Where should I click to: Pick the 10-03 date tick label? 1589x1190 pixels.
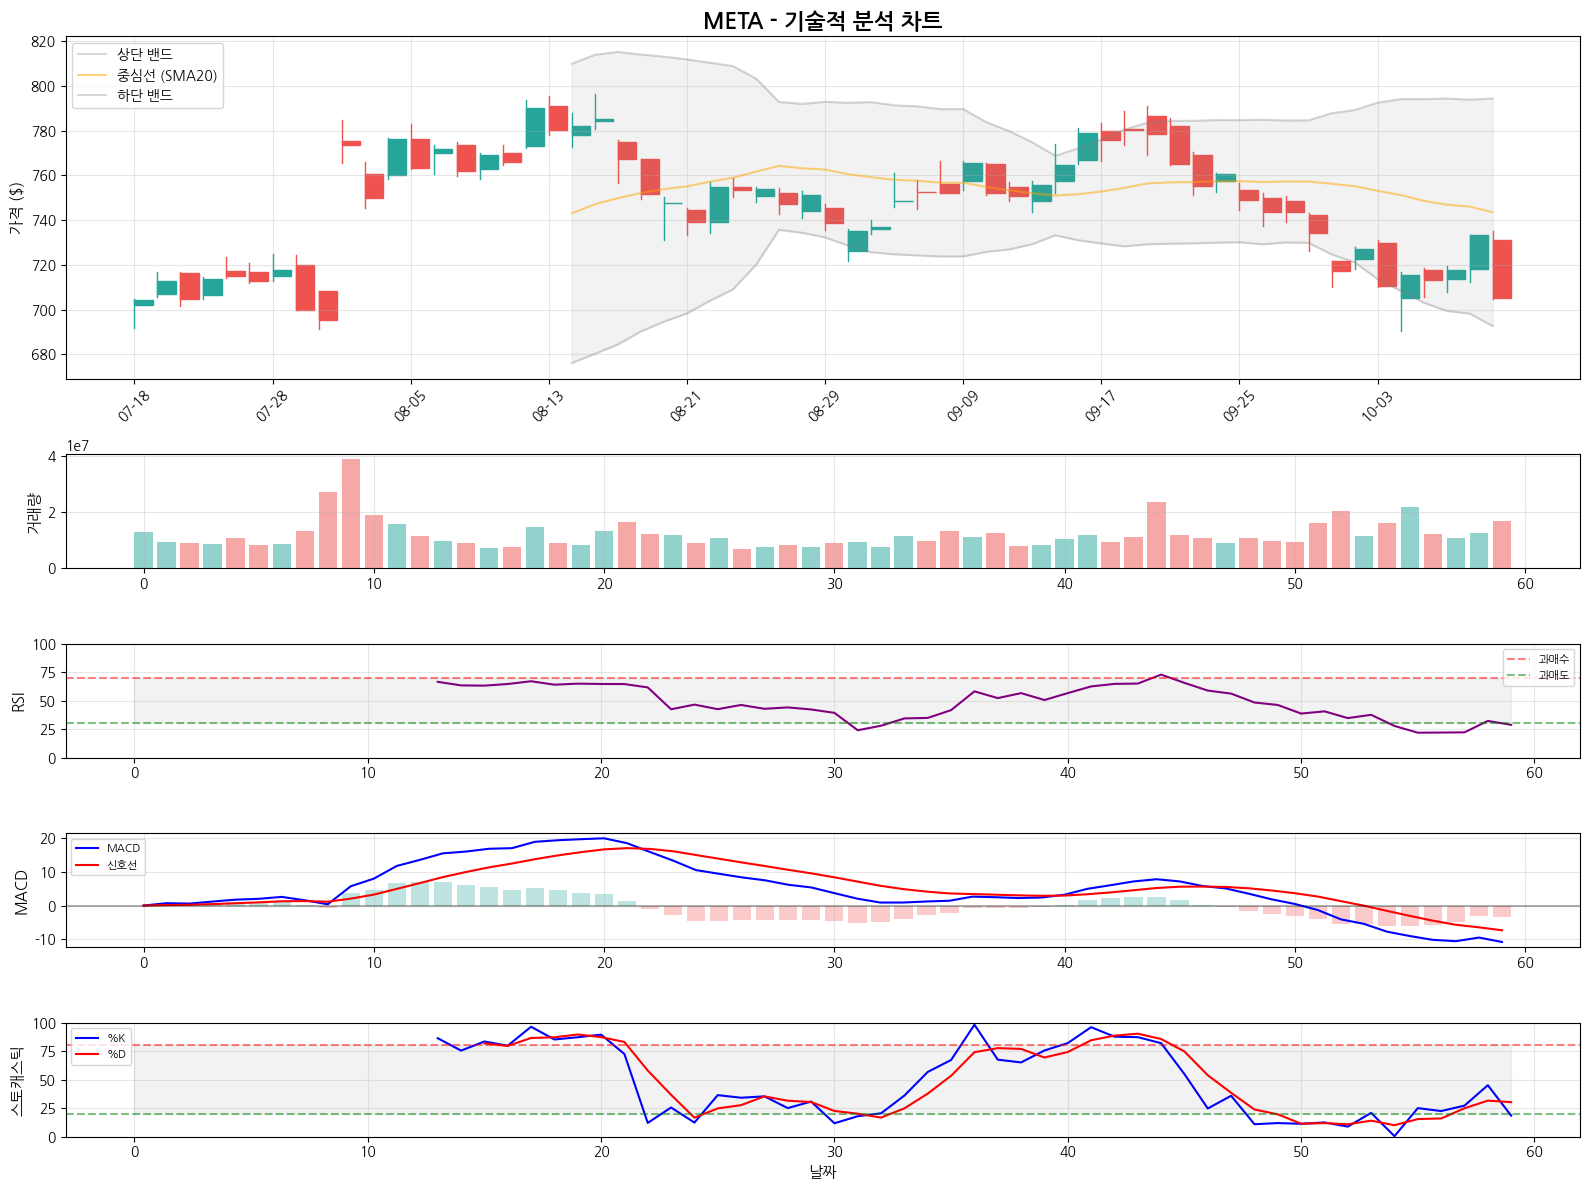1376,406
